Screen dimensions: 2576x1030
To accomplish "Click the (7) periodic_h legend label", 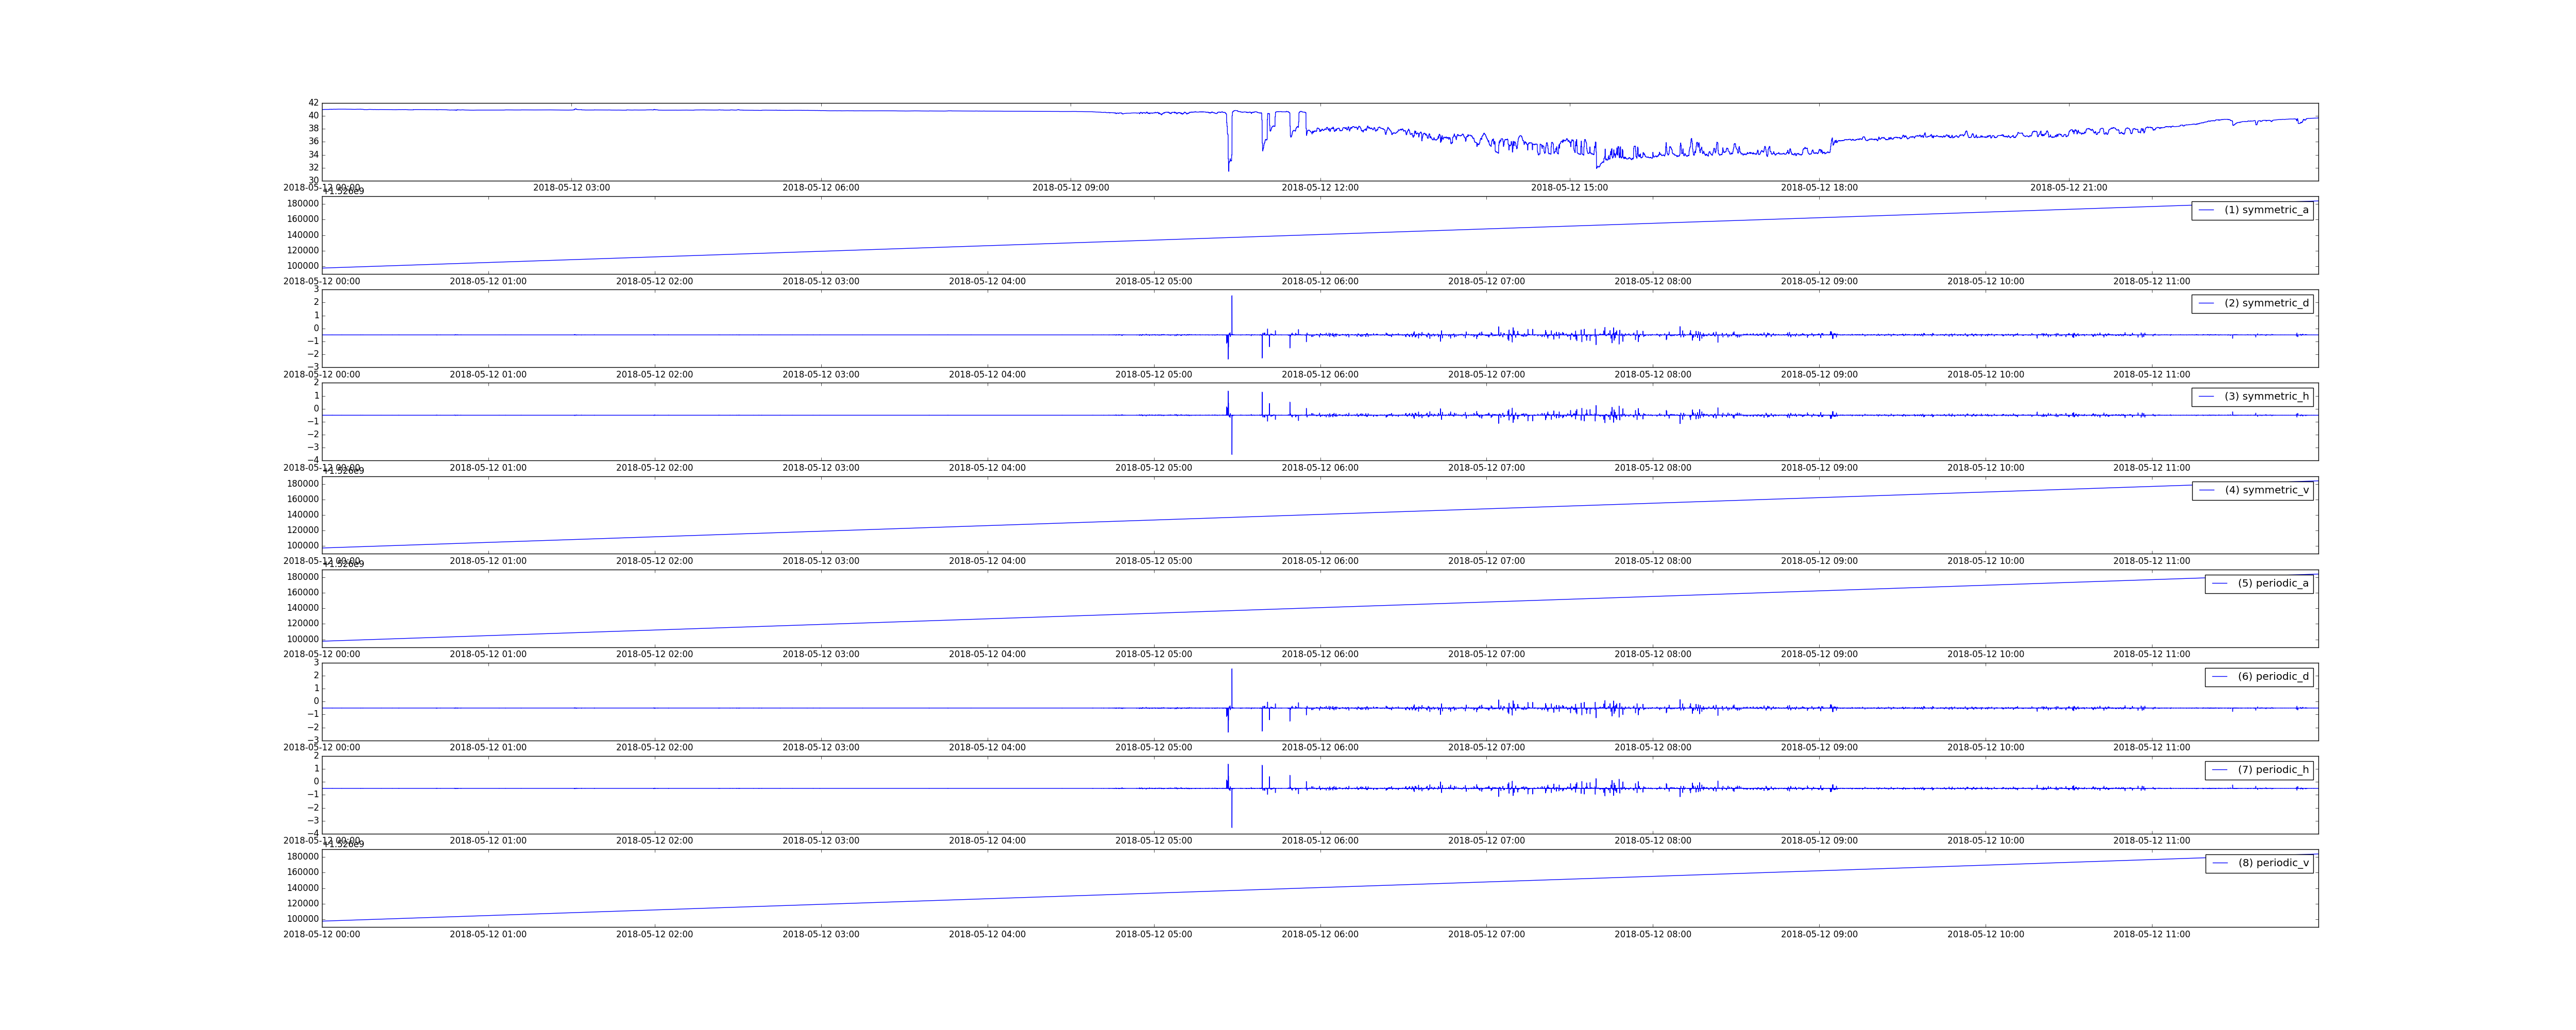I will point(2273,770).
